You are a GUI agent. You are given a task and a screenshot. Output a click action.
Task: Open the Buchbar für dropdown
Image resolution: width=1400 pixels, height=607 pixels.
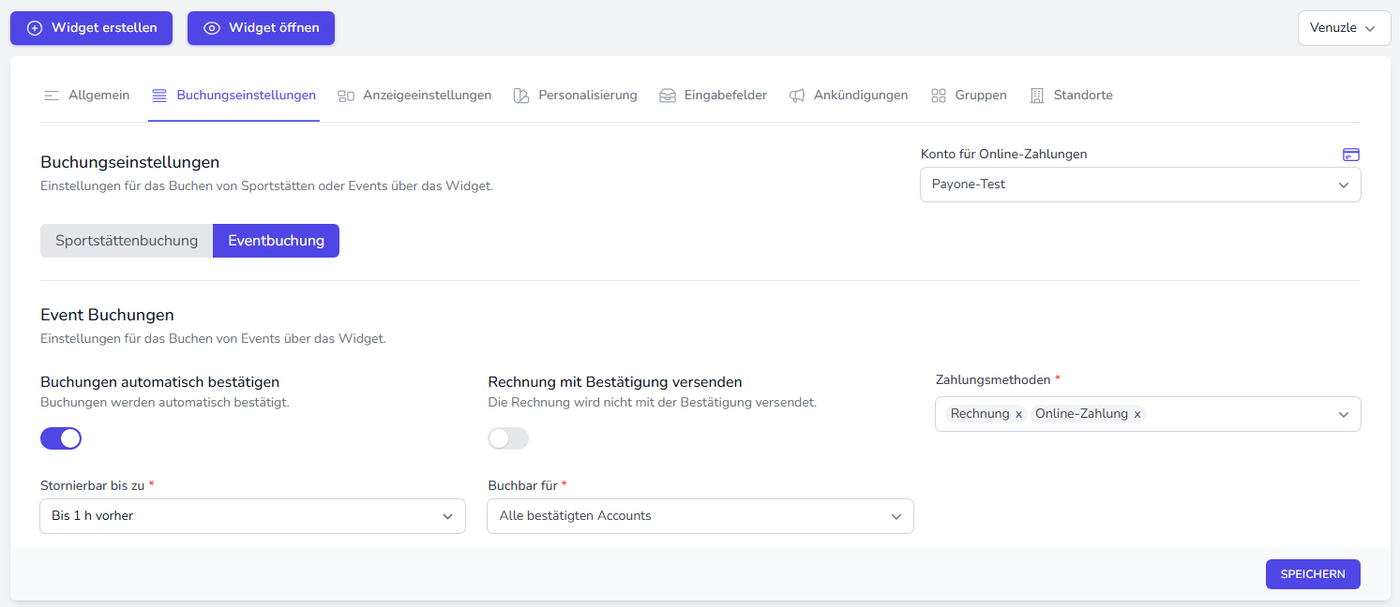pyautogui.click(x=700, y=516)
